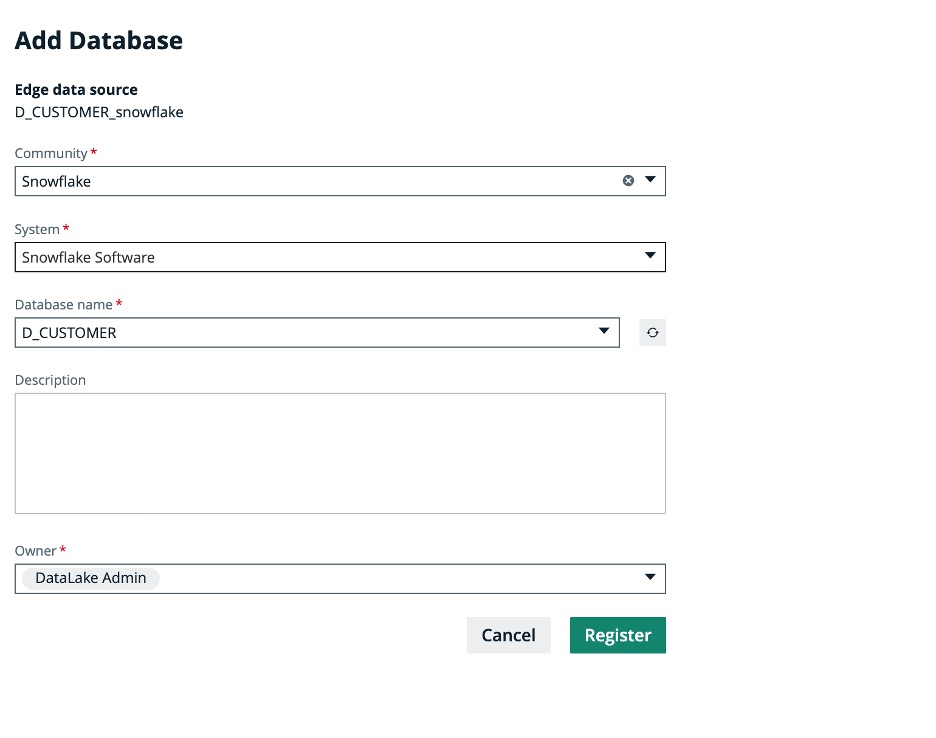
Task: Click the Owner field label
Action: pyautogui.click(x=36, y=551)
